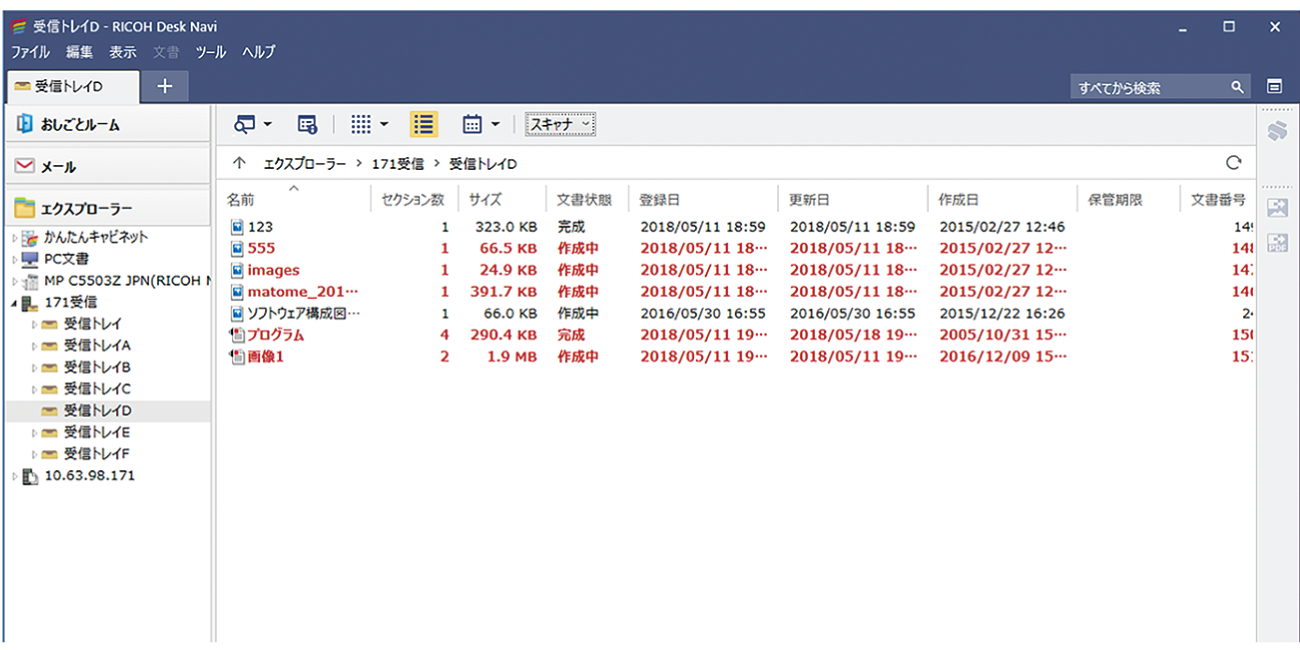Expand the かんたんキャビネット node
This screenshot has height=650, width=1300.
tap(14, 237)
